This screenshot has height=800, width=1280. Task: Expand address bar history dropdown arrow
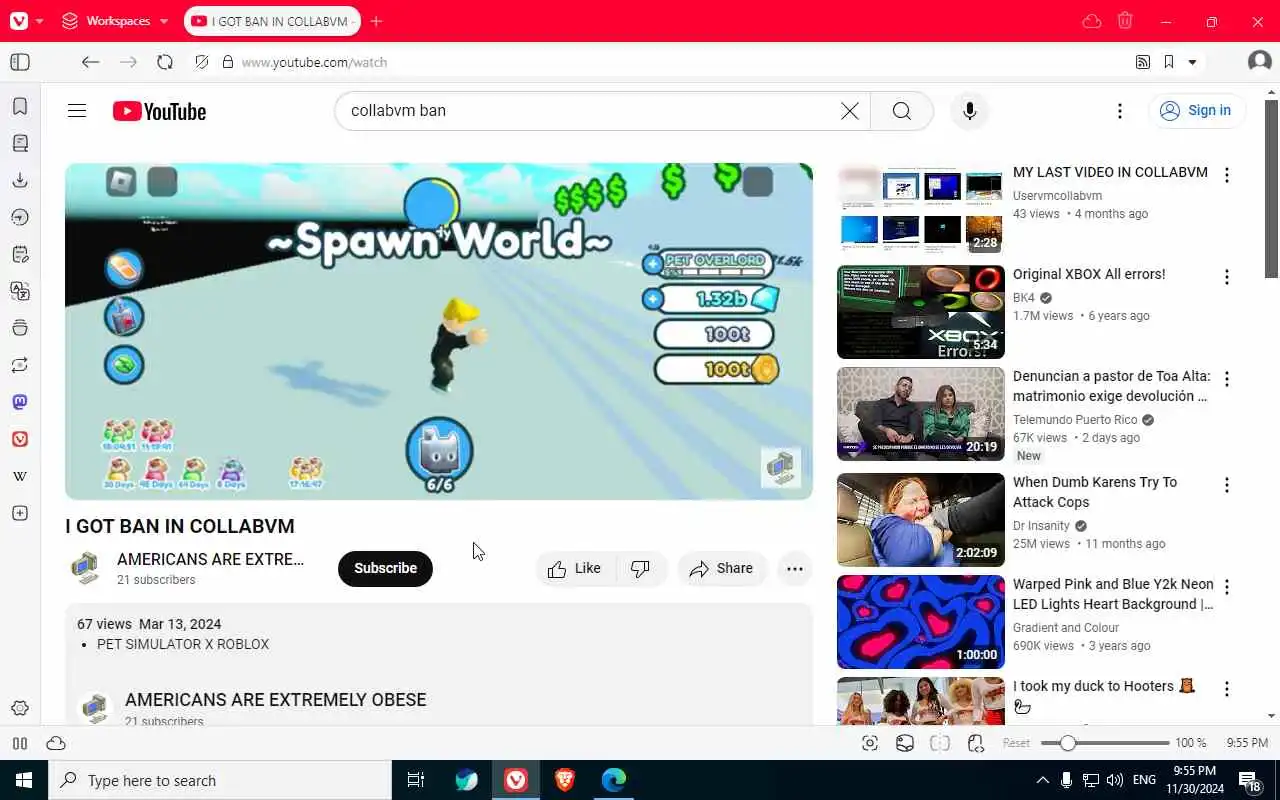tap(1192, 62)
